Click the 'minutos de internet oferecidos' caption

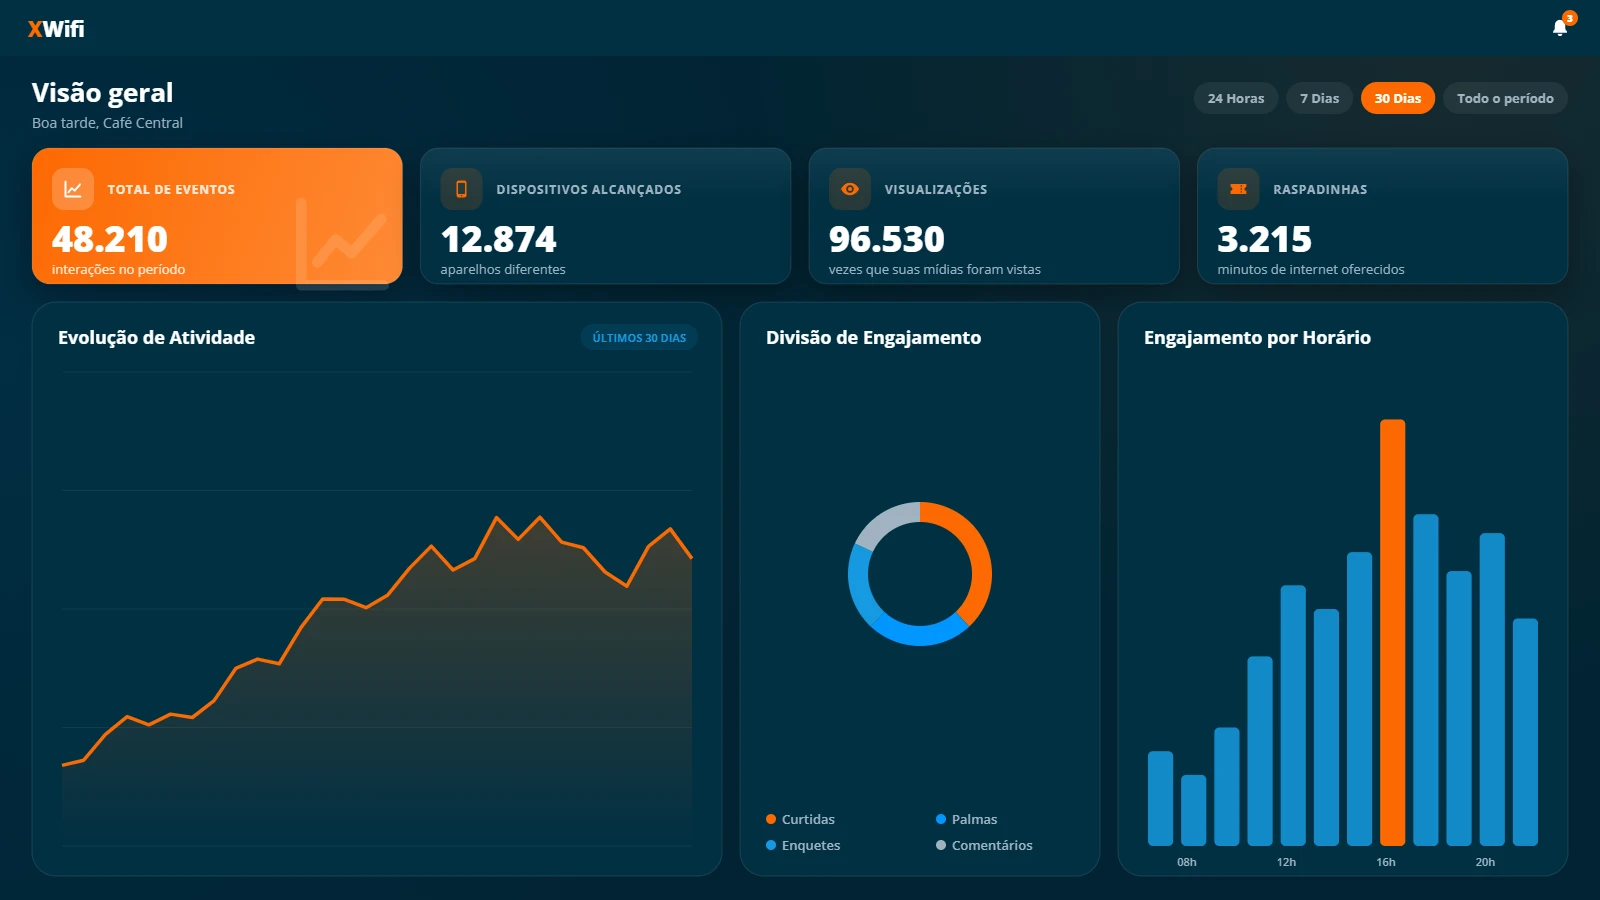(x=1310, y=270)
